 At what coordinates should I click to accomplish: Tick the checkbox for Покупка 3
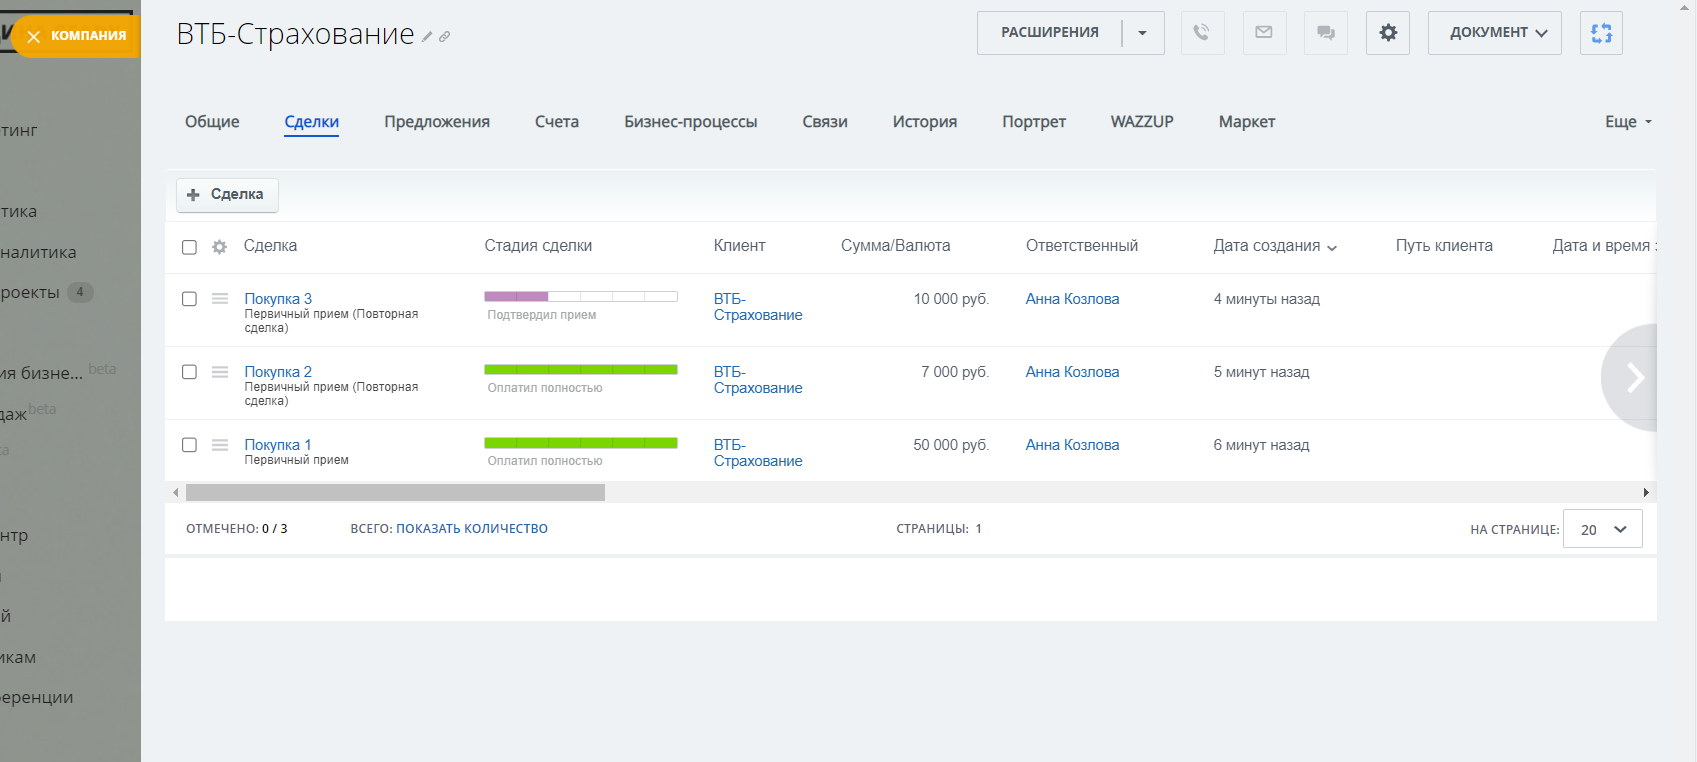tap(189, 299)
